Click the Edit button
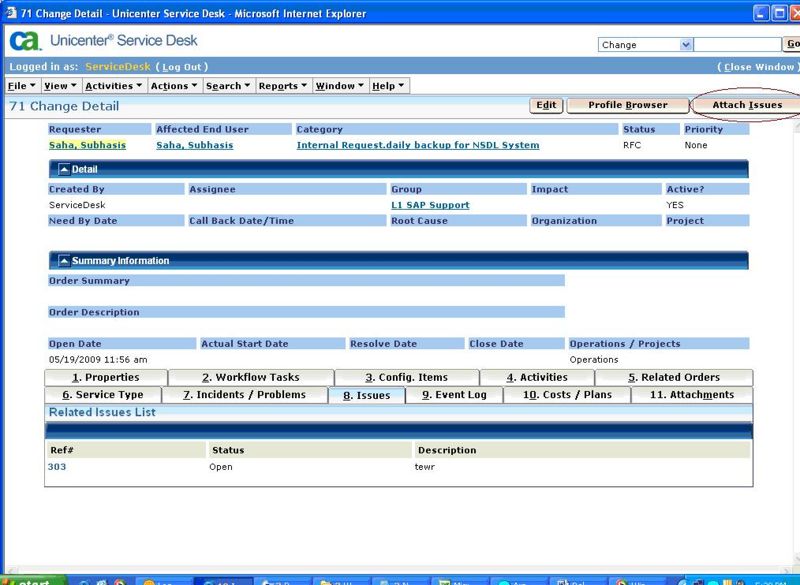Image resolution: width=800 pixels, height=585 pixels. click(x=546, y=105)
